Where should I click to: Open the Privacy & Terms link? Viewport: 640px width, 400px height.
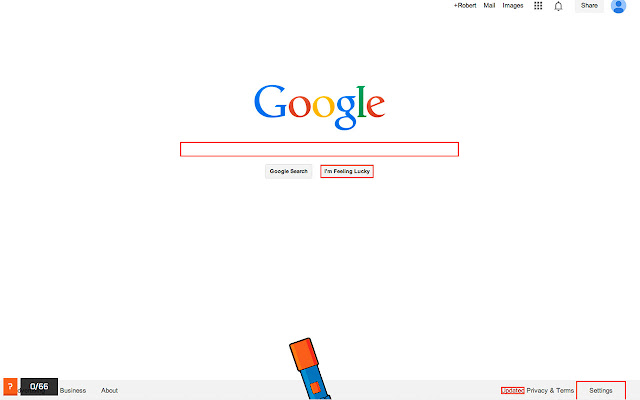(x=550, y=391)
